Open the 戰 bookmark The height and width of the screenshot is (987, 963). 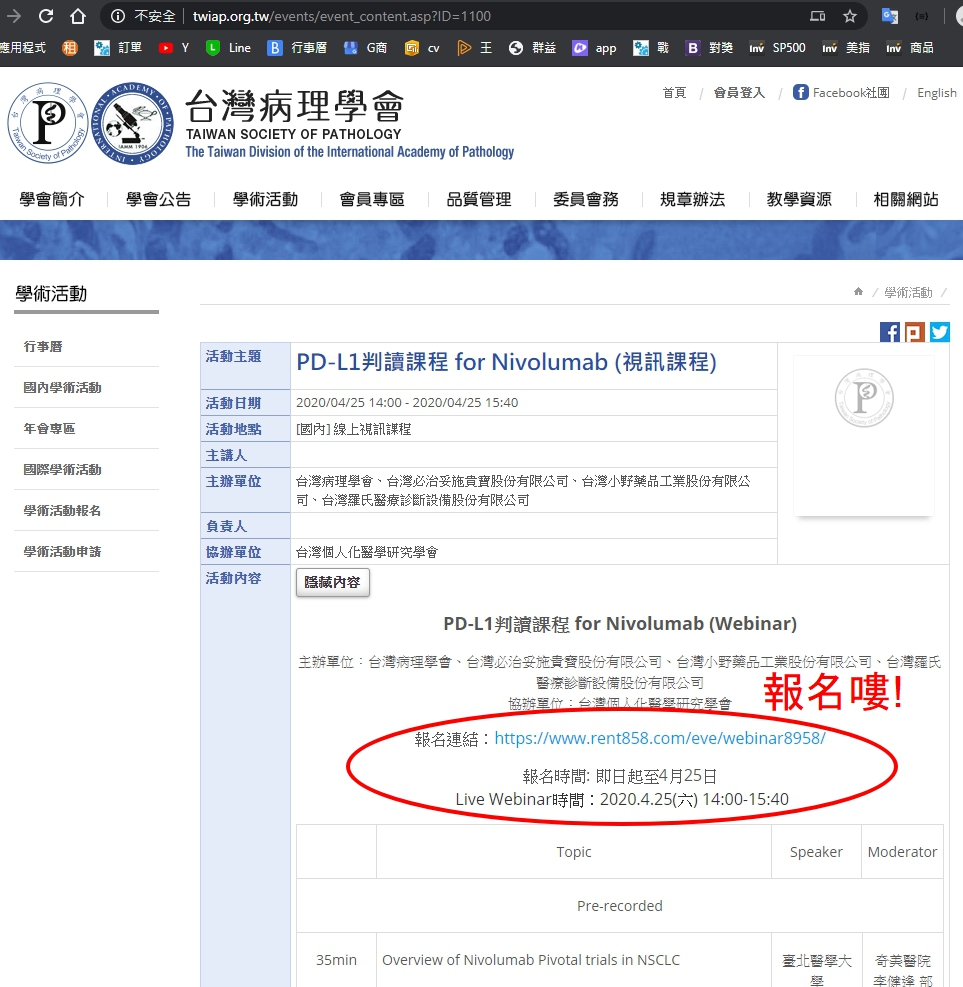click(651, 48)
